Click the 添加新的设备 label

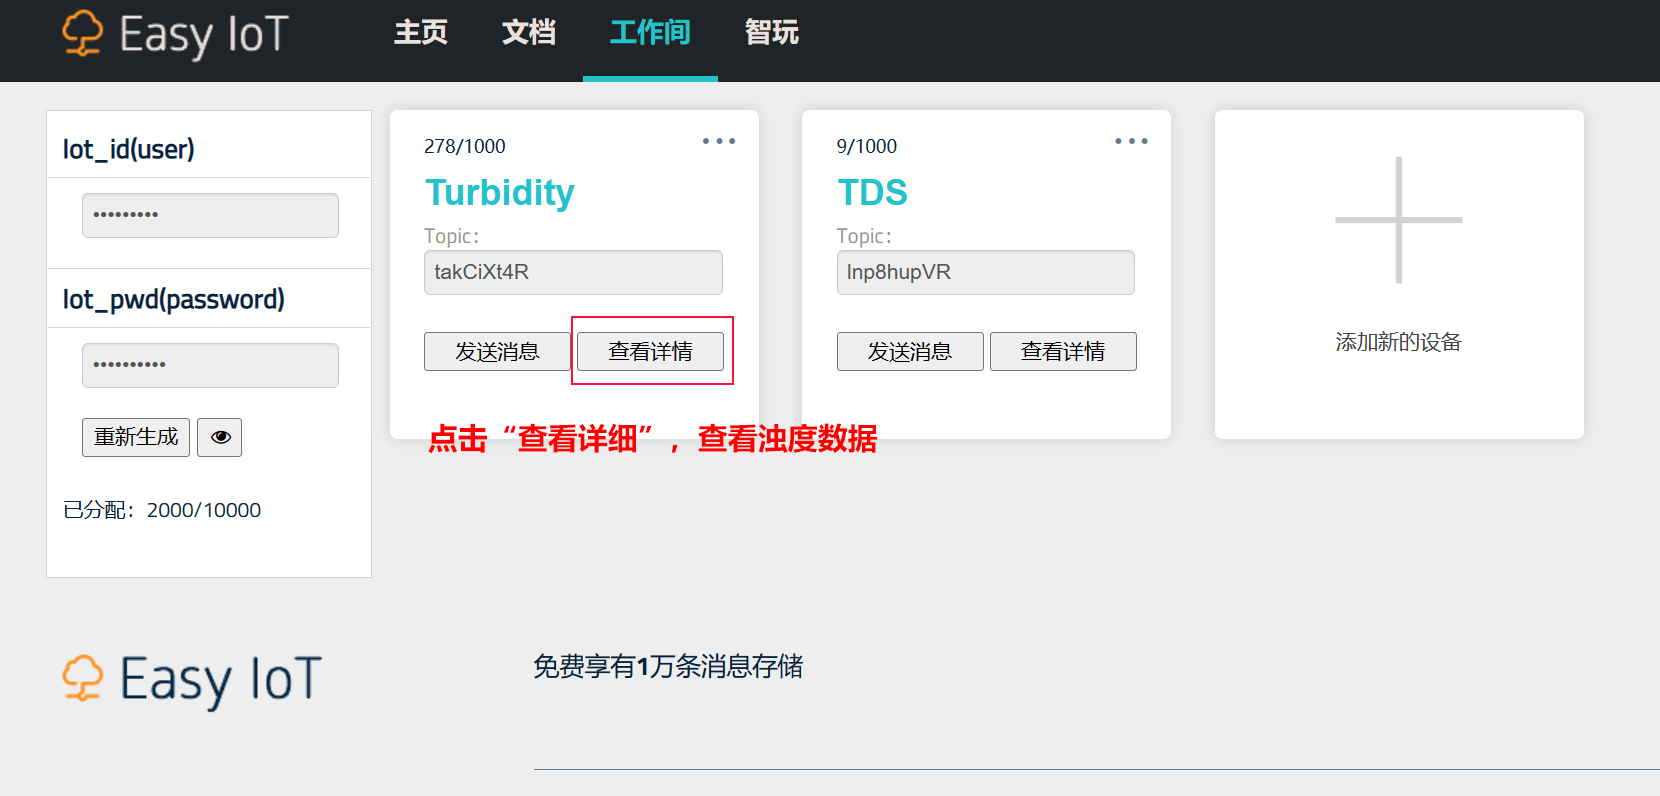(x=1399, y=342)
